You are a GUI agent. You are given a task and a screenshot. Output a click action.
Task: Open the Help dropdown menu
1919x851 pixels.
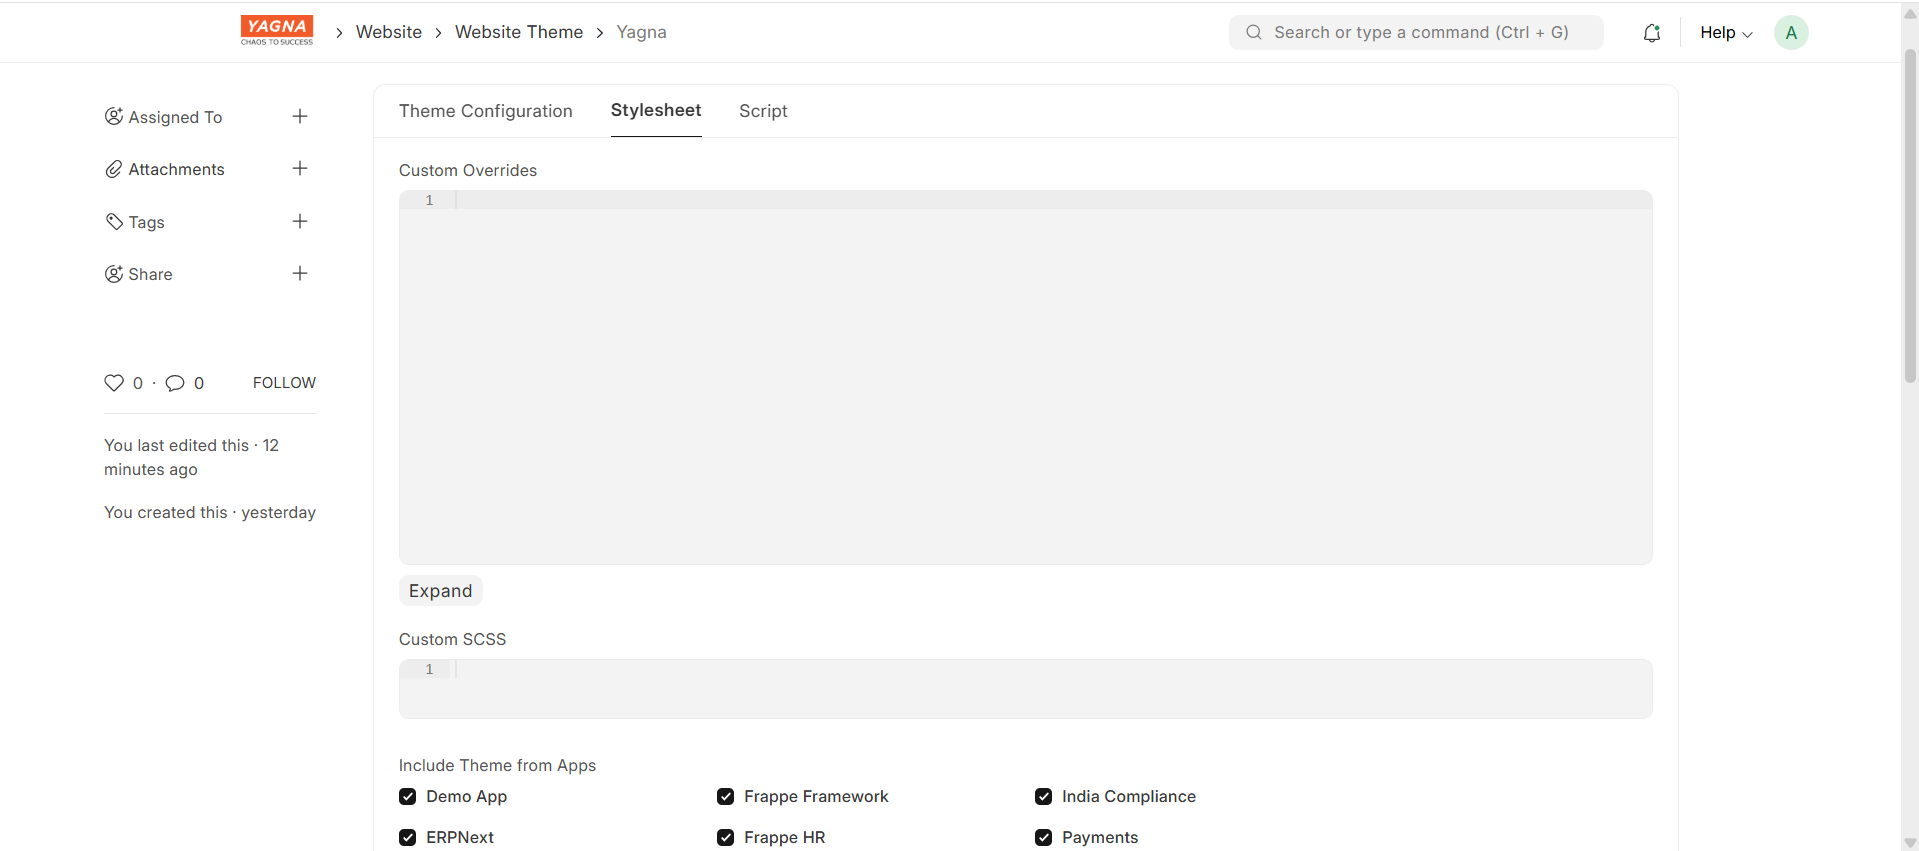point(1725,33)
